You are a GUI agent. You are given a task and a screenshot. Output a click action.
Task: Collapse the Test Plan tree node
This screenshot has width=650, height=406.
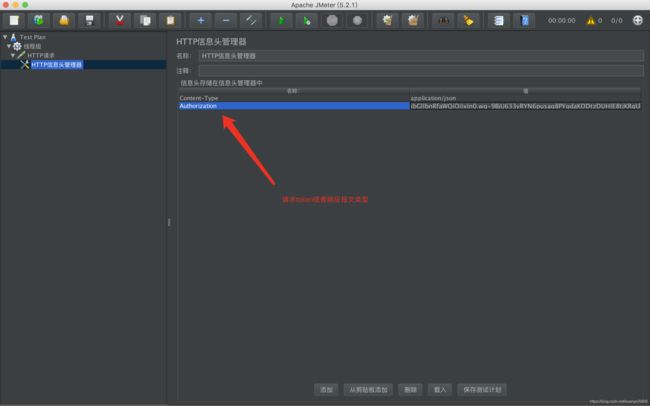tap(5, 37)
